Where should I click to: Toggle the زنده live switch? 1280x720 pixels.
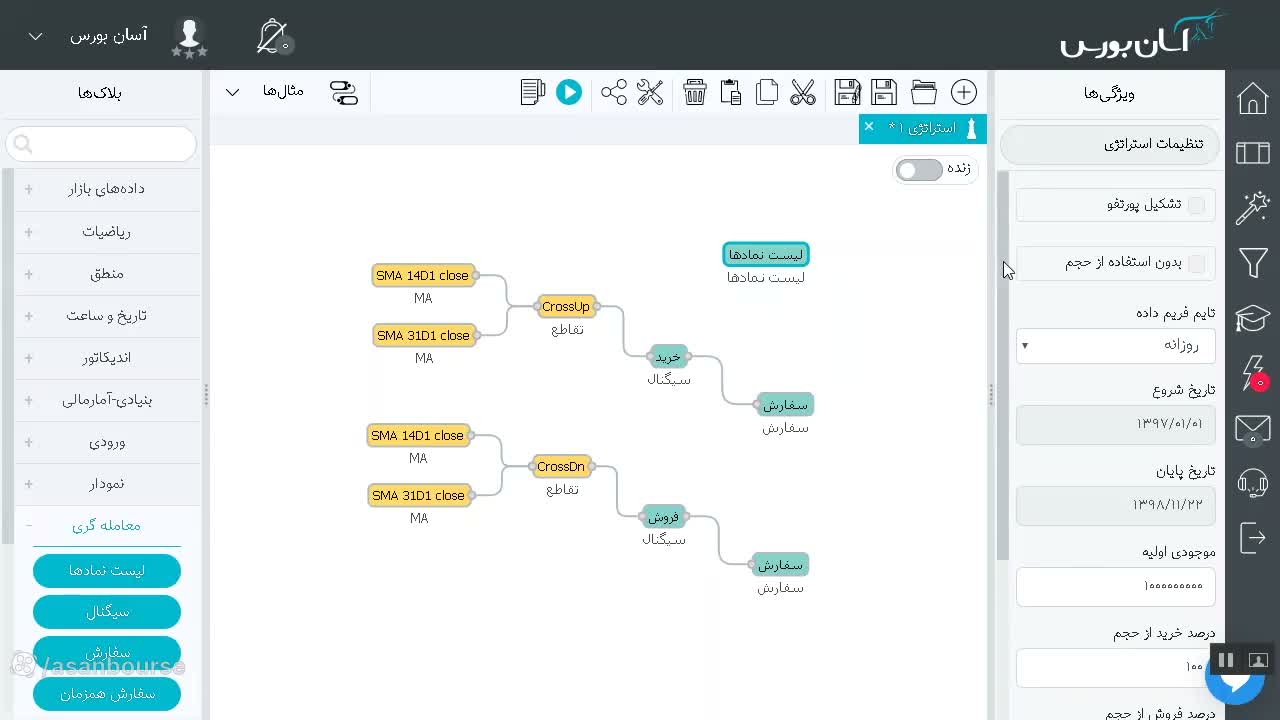(919, 170)
